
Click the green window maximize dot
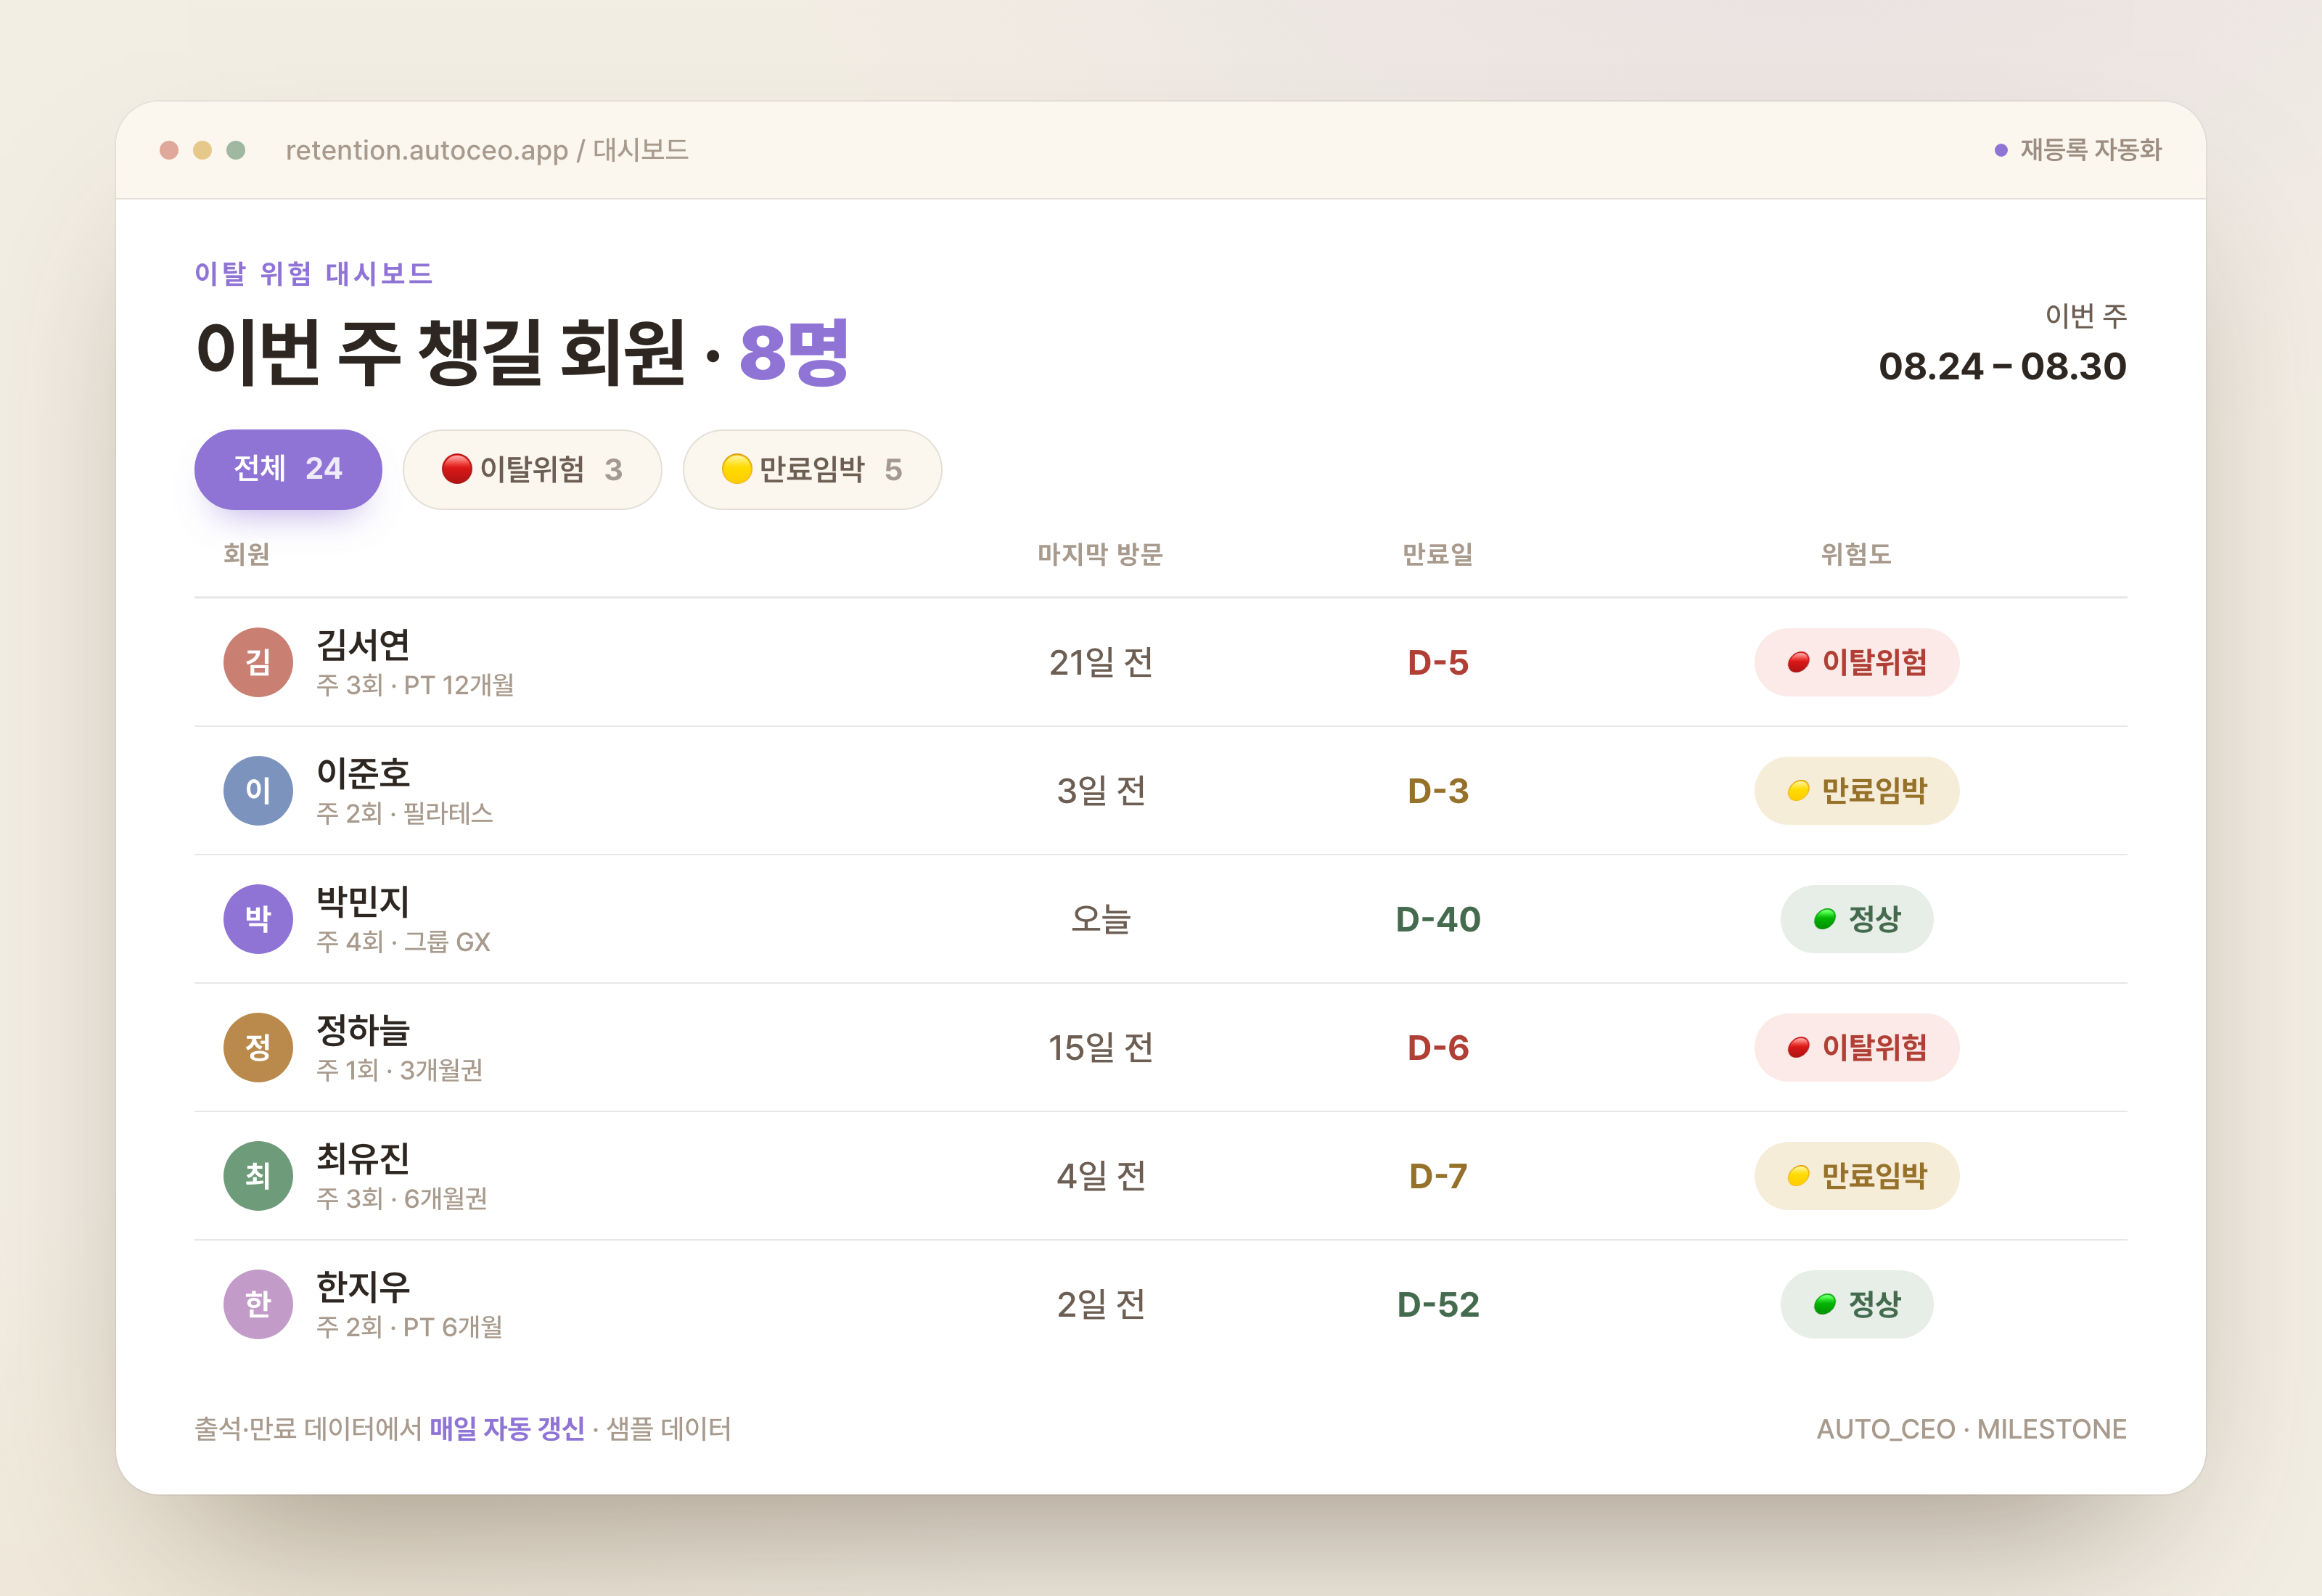tap(236, 150)
